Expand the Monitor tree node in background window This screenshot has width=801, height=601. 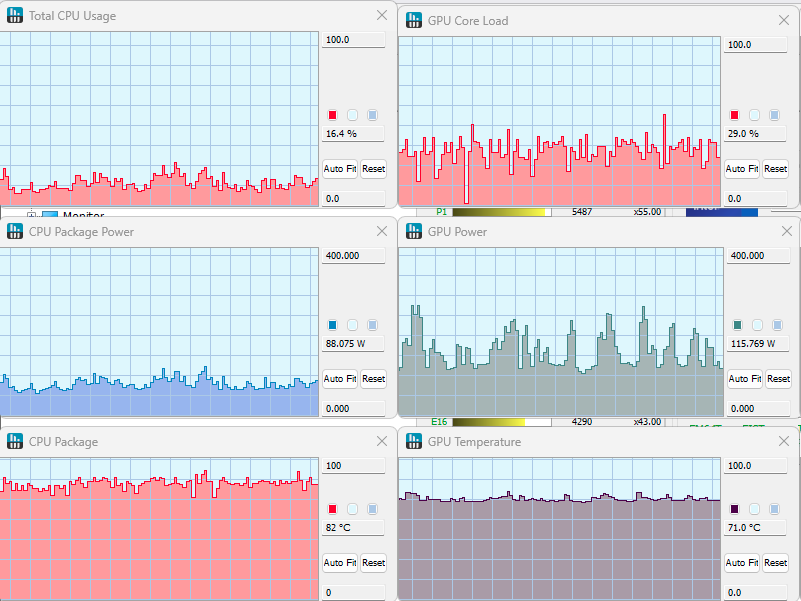click(x=32, y=214)
